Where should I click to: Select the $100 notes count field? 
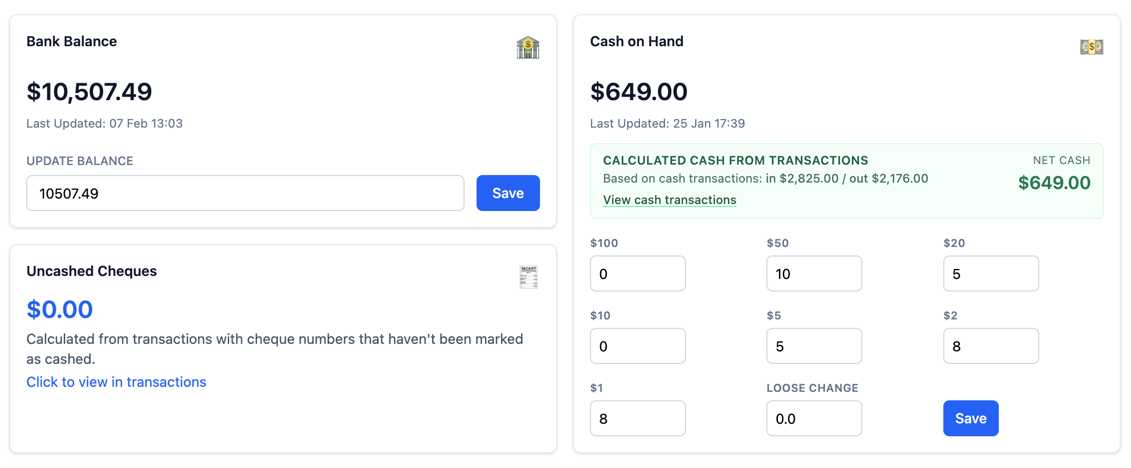tap(637, 274)
